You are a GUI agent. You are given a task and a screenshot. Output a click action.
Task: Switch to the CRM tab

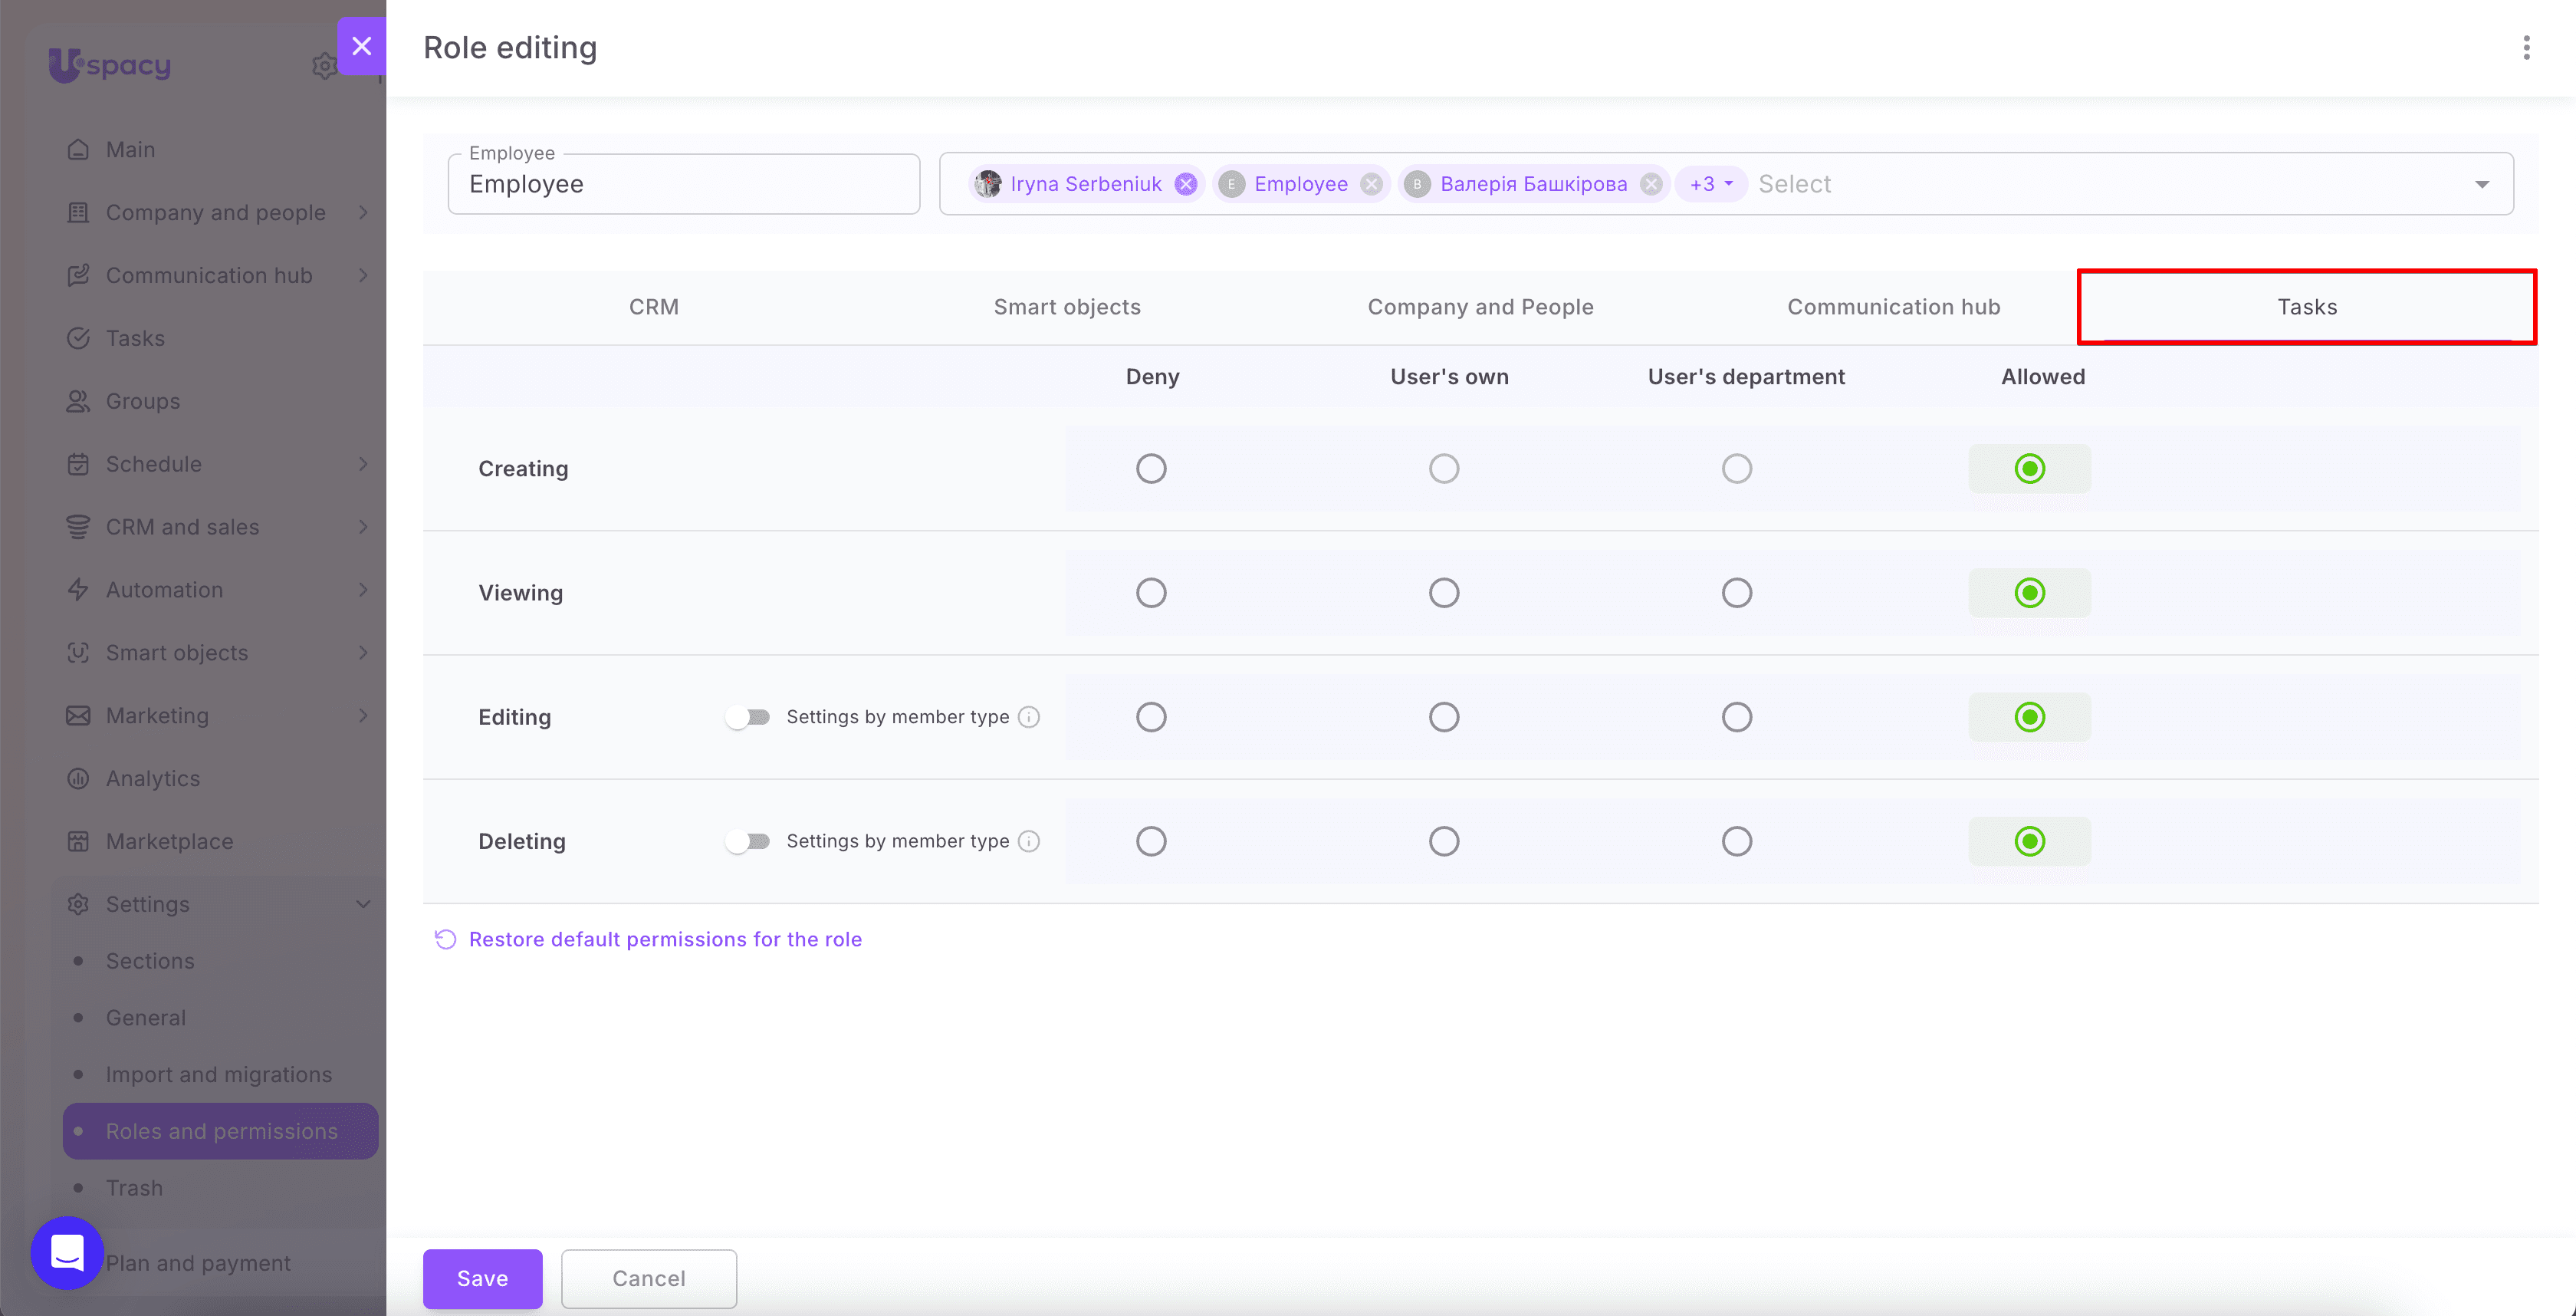pyautogui.click(x=654, y=307)
